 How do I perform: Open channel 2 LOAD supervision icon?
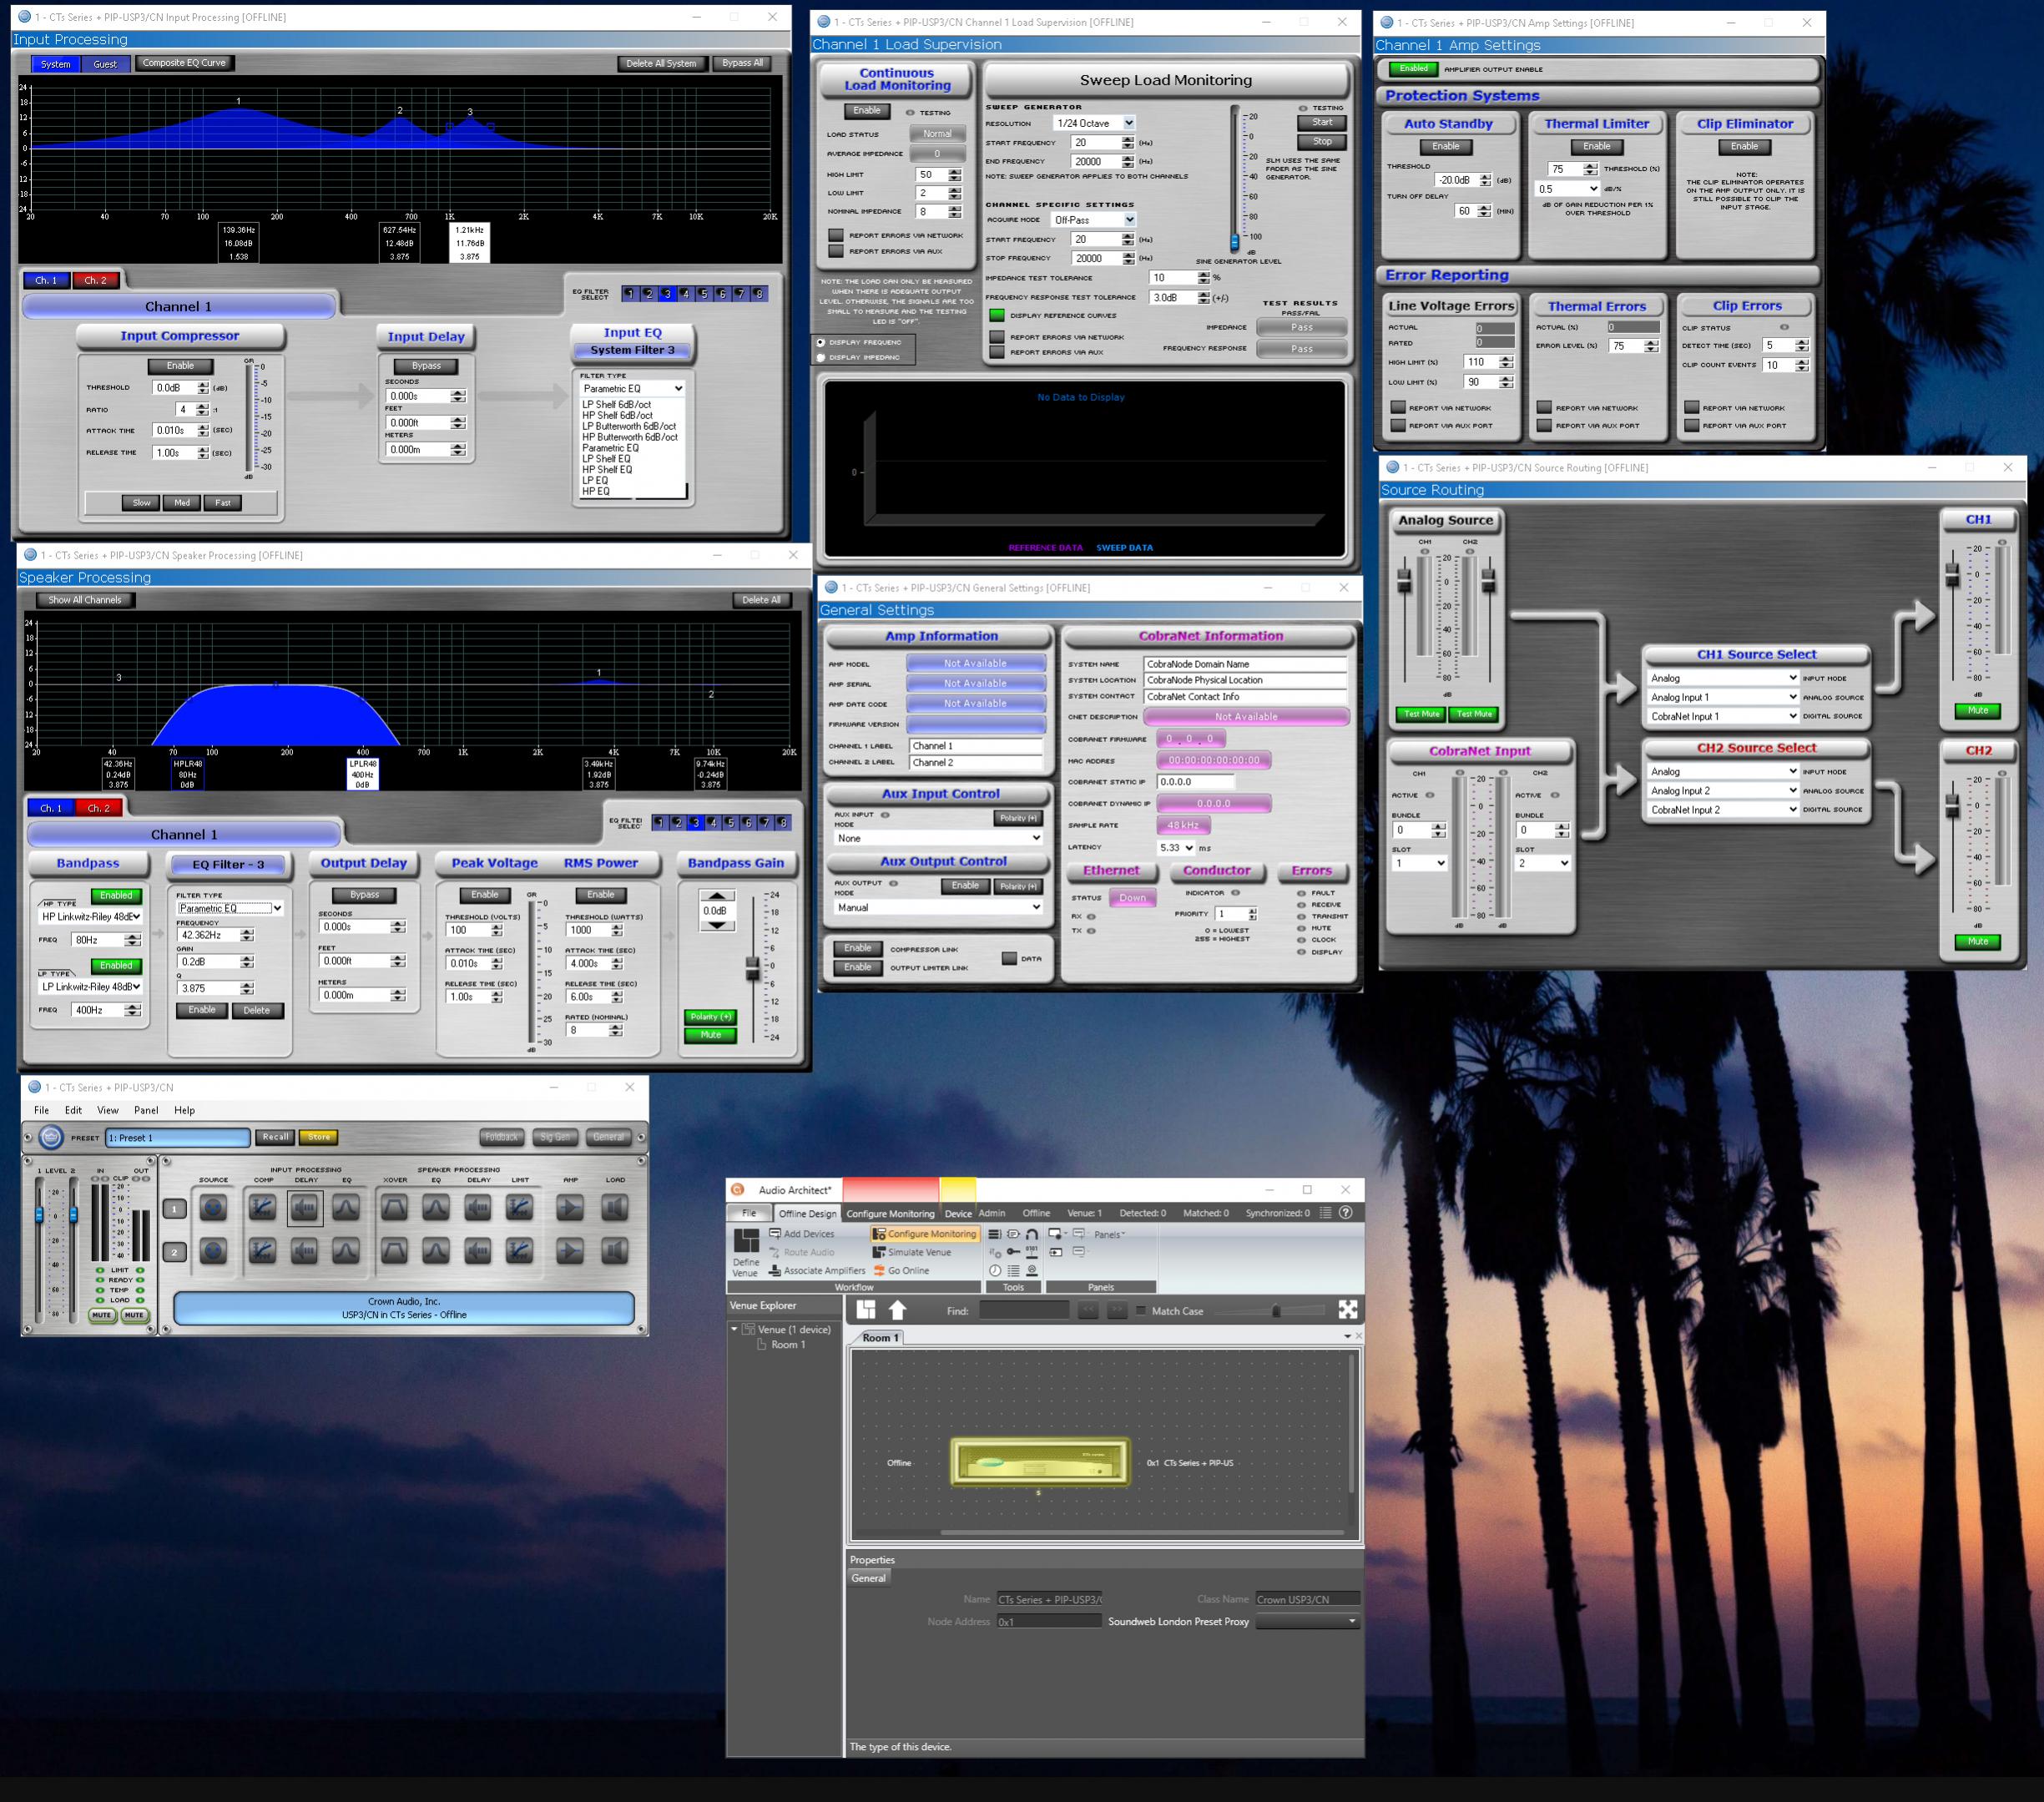tap(614, 1250)
